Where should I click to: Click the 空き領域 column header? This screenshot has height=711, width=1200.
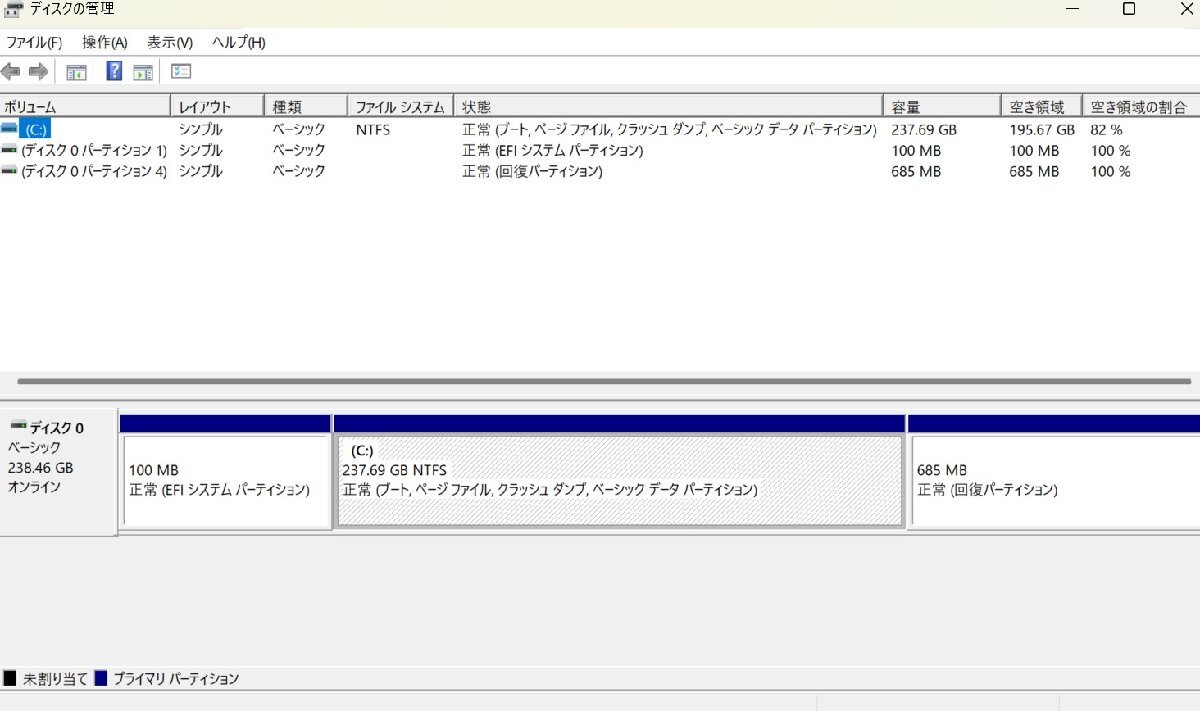[1040, 105]
